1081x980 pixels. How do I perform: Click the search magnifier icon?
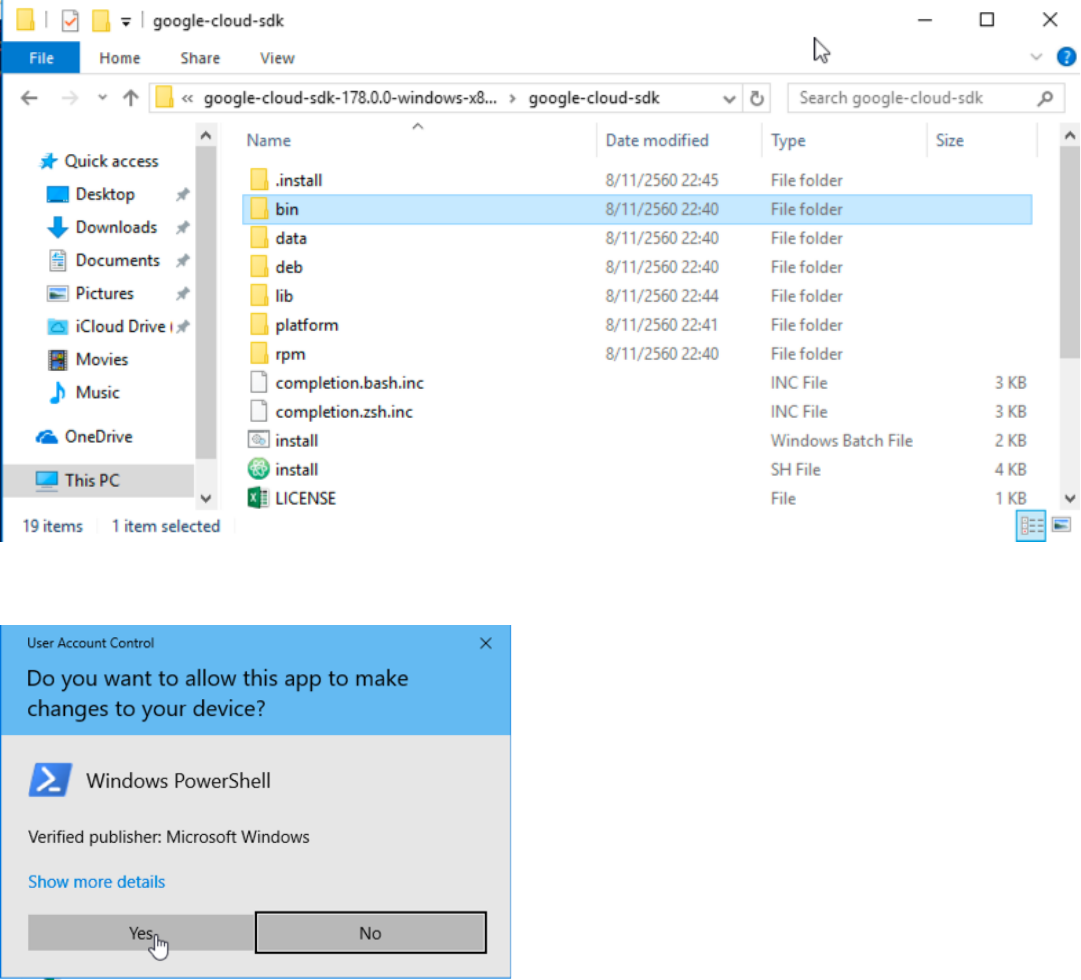point(1045,99)
